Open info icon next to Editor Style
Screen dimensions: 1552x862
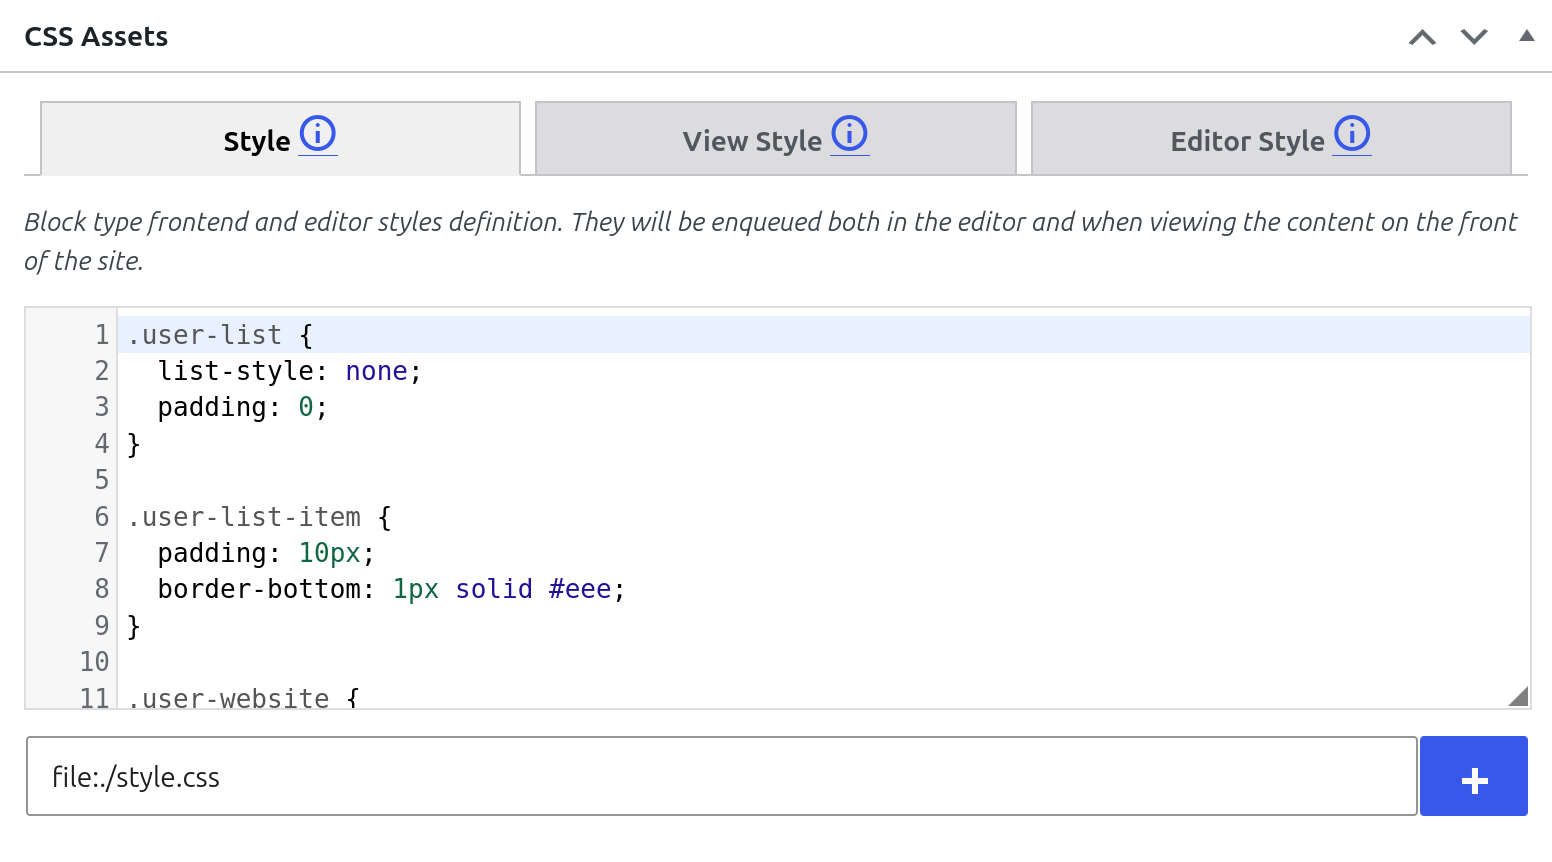click(x=1352, y=133)
